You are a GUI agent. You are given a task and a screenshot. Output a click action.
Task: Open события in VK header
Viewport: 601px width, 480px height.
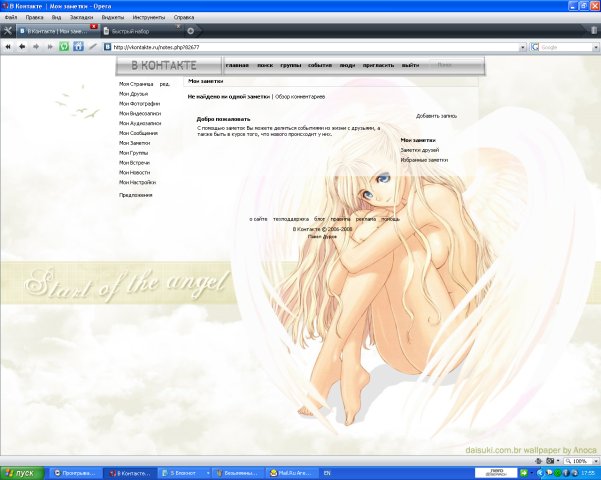point(320,66)
